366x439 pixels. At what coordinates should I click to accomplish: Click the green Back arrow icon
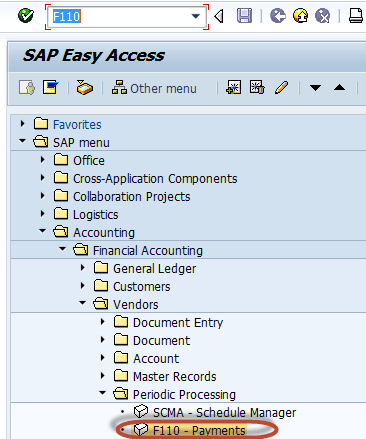click(278, 16)
